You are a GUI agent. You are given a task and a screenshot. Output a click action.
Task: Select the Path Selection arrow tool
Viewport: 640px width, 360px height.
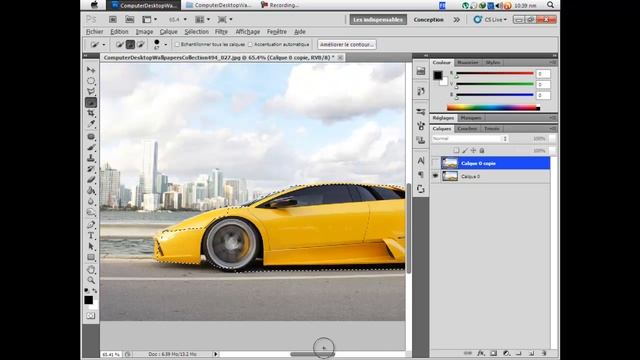tap(91, 247)
